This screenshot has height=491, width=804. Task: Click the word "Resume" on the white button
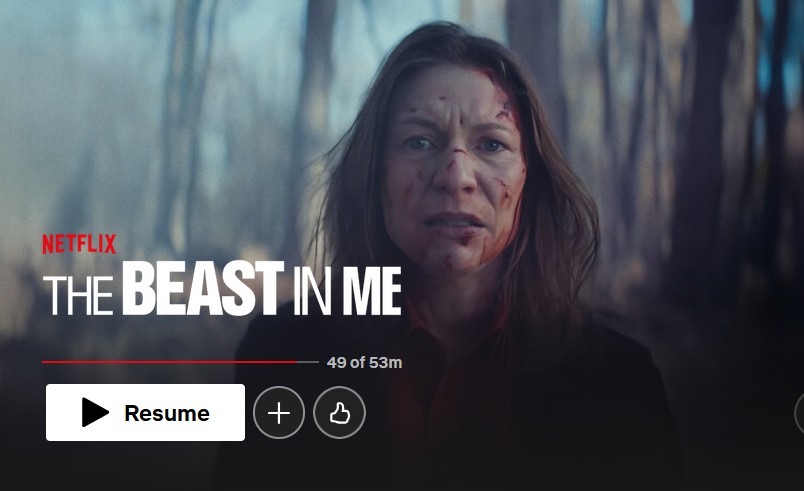pos(167,413)
